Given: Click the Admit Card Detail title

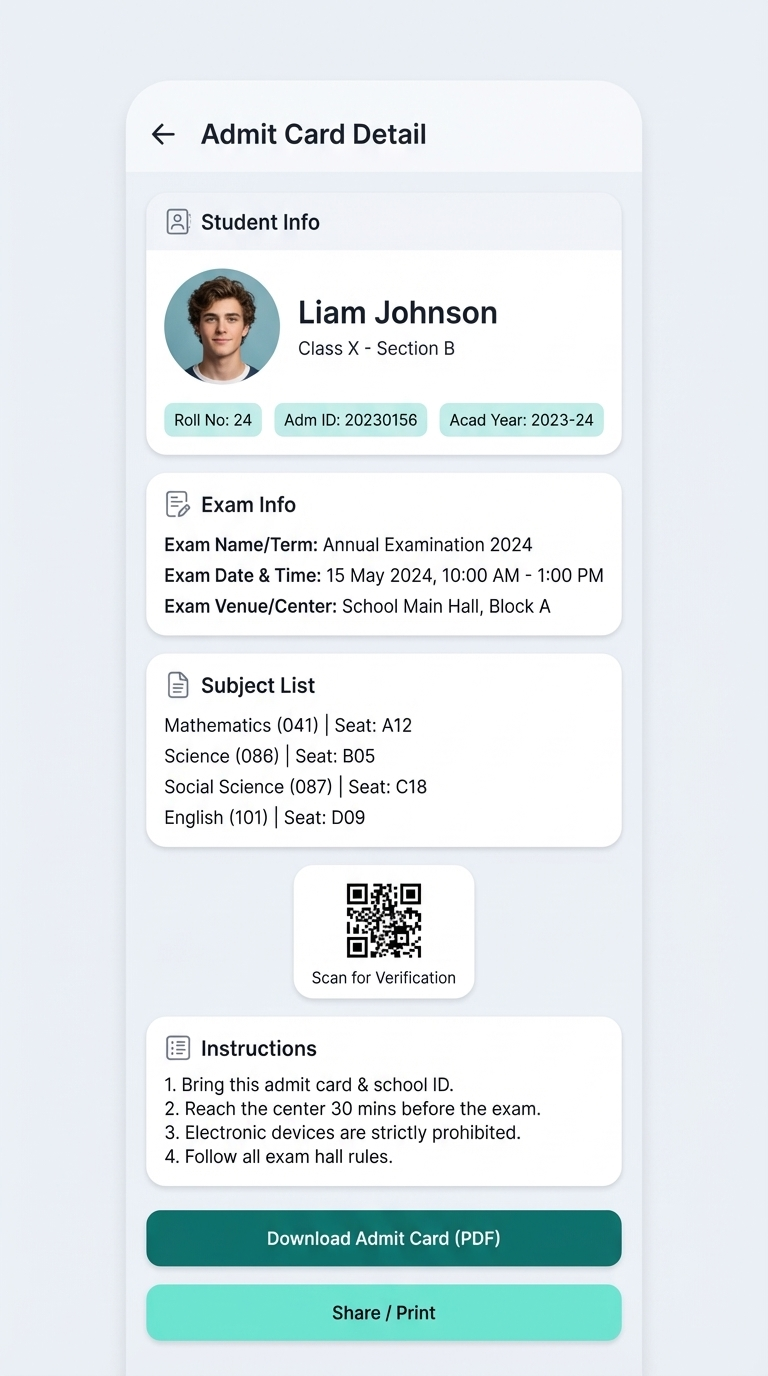Looking at the screenshot, I should tap(314, 135).
